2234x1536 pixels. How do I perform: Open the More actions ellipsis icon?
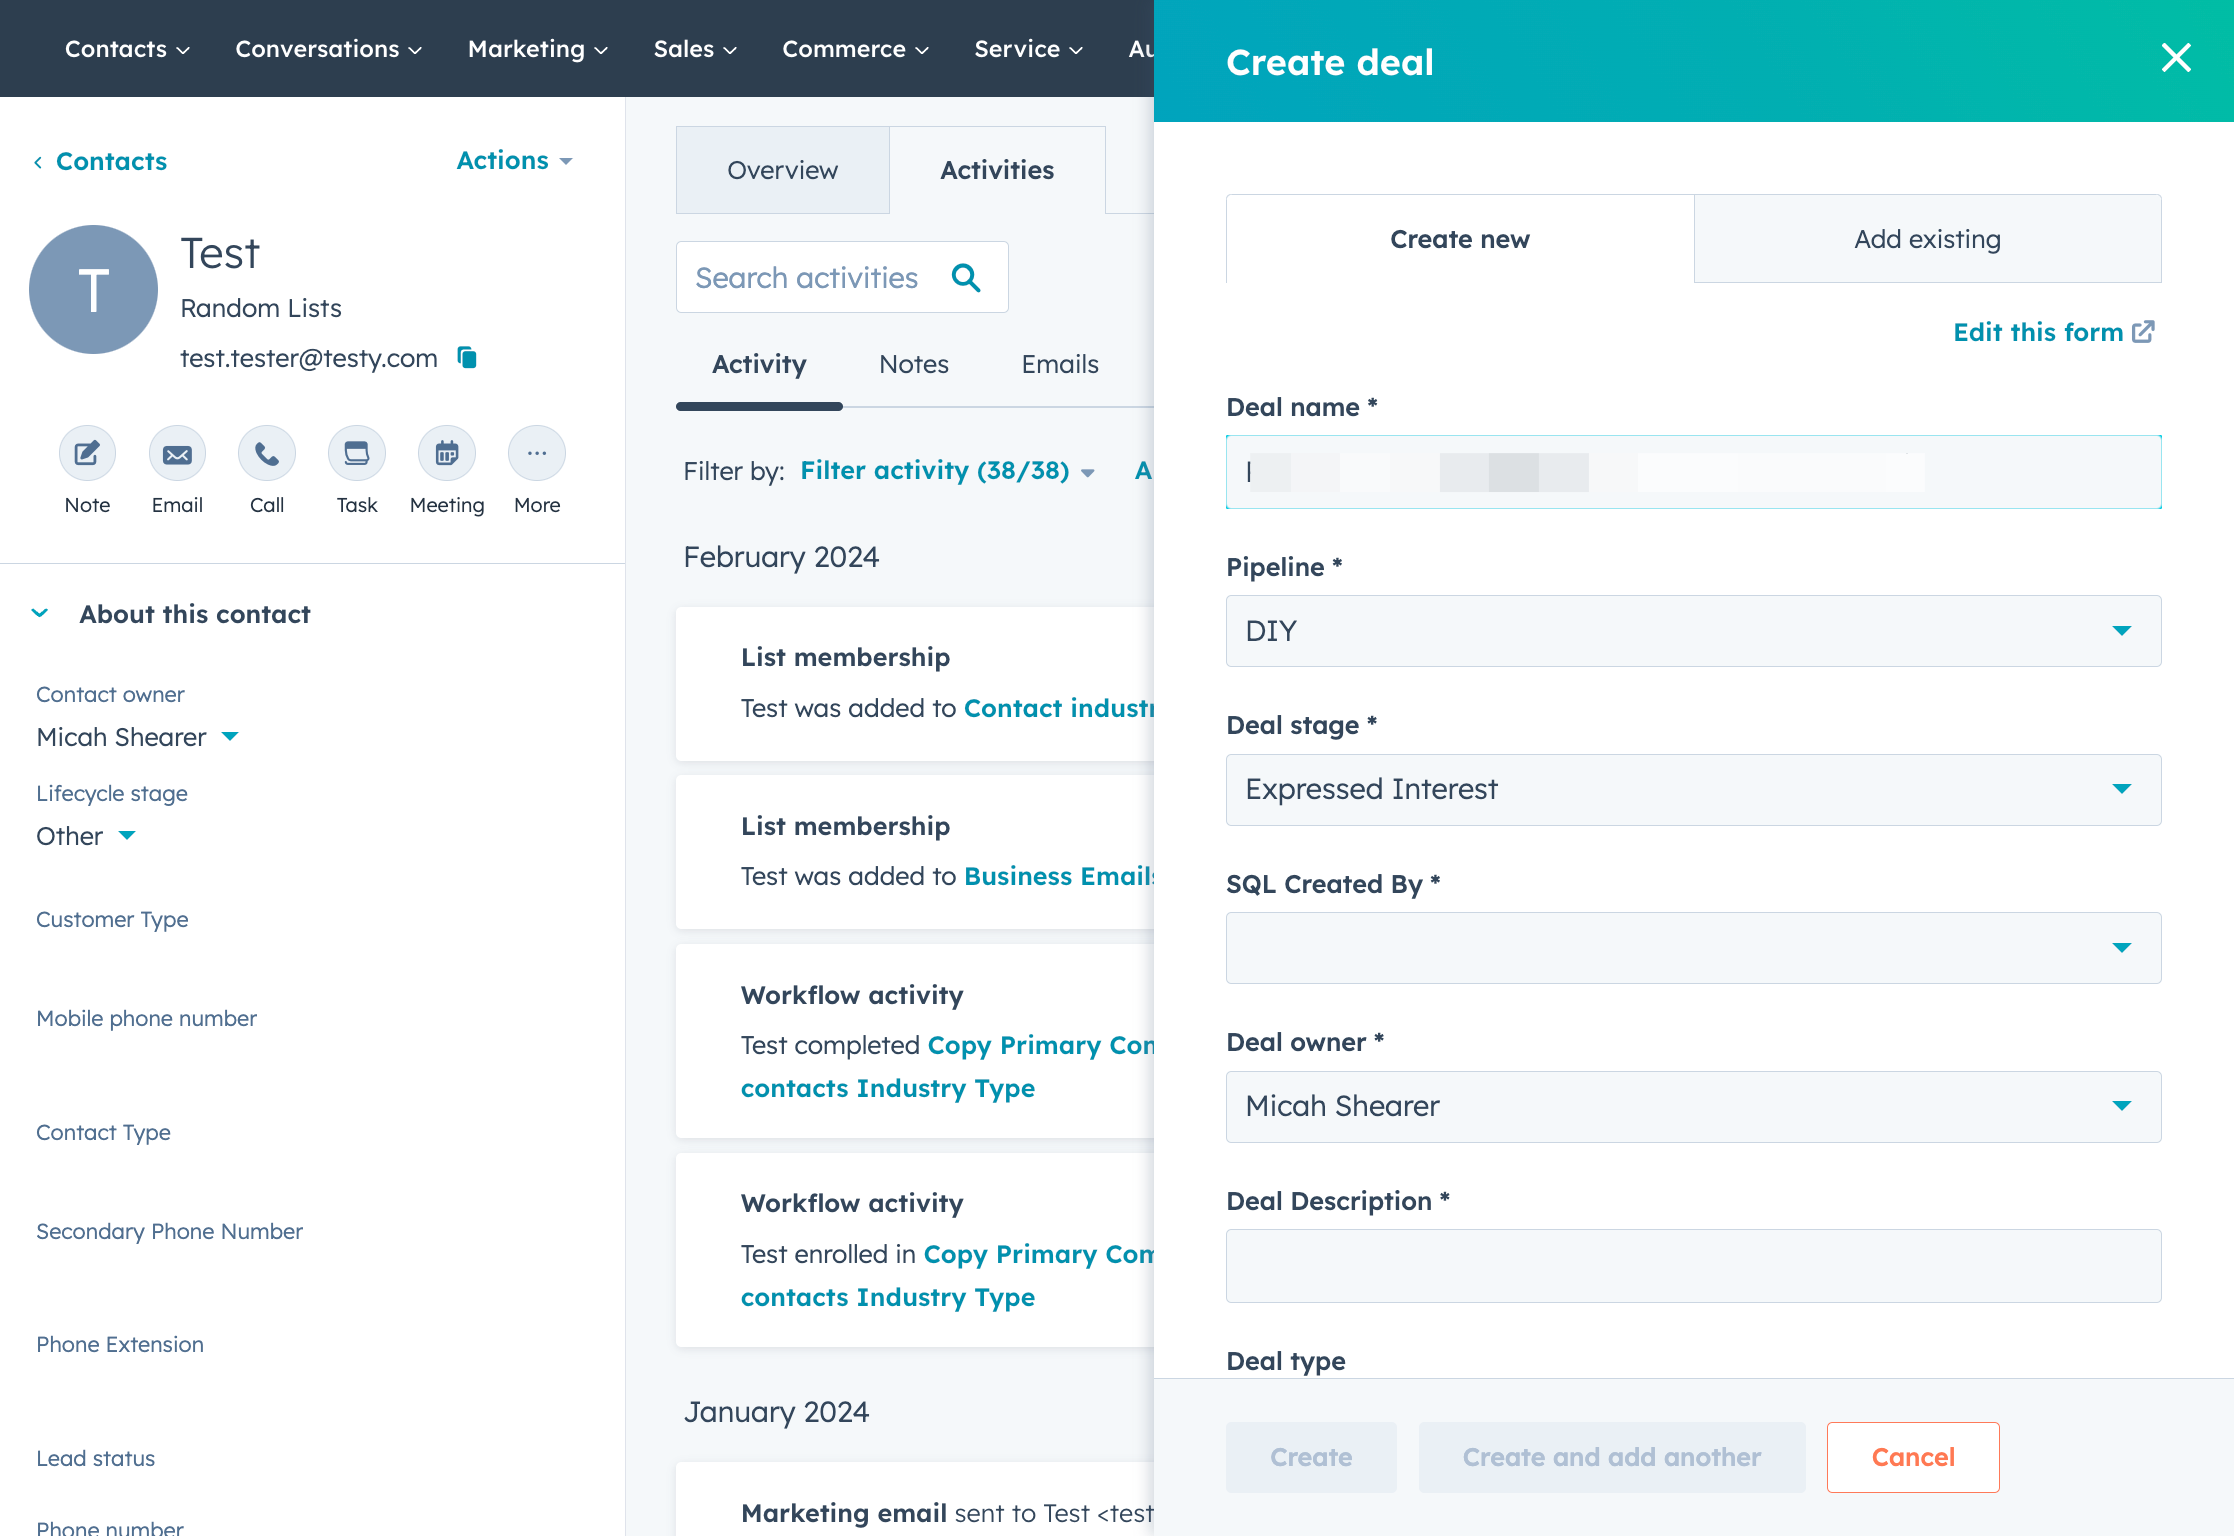tap(537, 455)
